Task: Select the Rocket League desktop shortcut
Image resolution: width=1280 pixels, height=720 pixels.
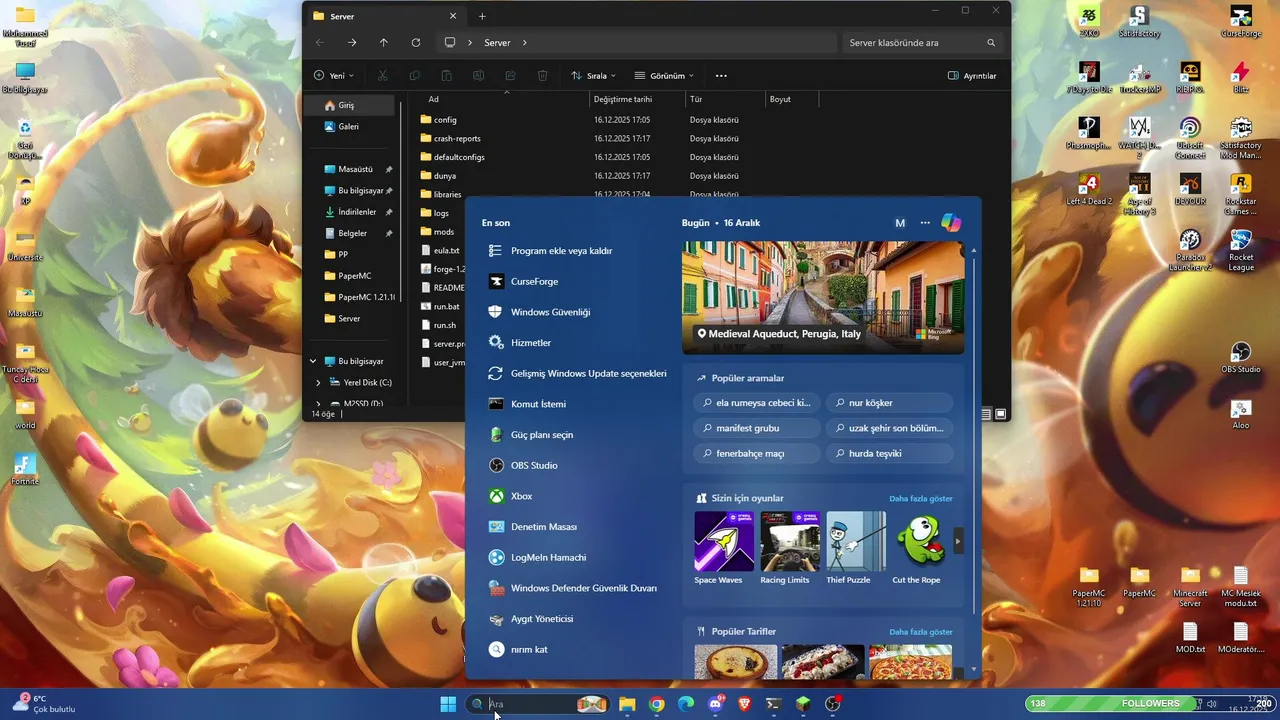Action: [1241, 250]
